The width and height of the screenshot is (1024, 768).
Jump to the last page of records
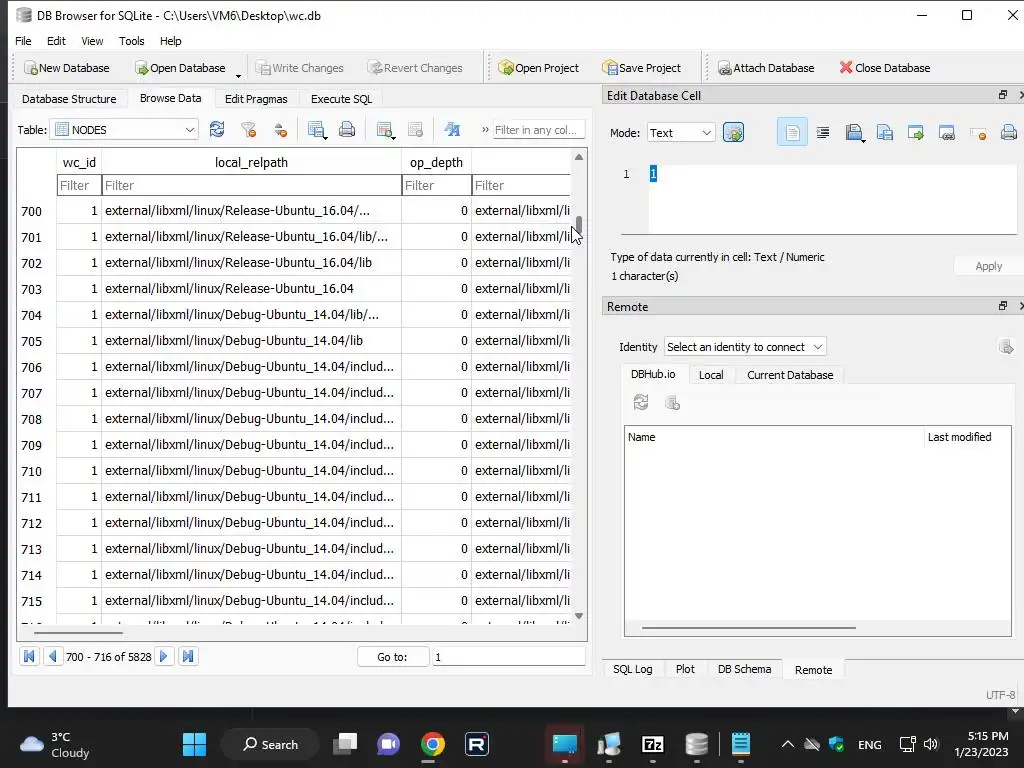pyautogui.click(x=188, y=656)
